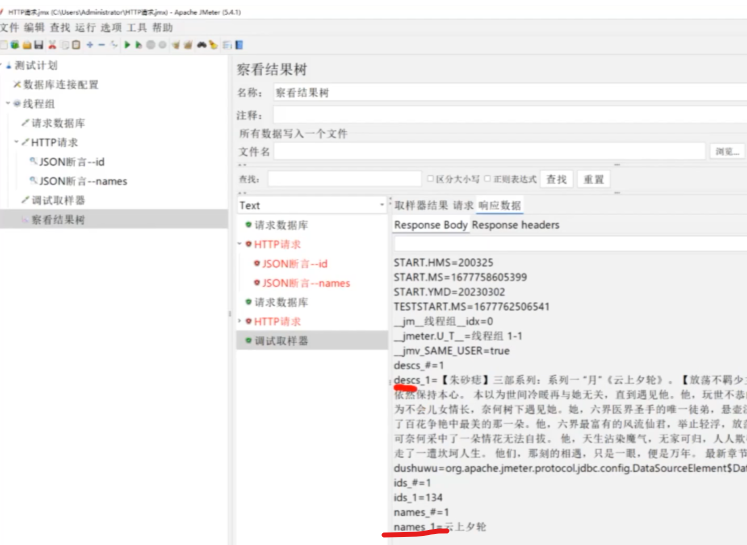Select 调试取样器 result entry
The width and height of the screenshot is (747, 545).
point(281,341)
